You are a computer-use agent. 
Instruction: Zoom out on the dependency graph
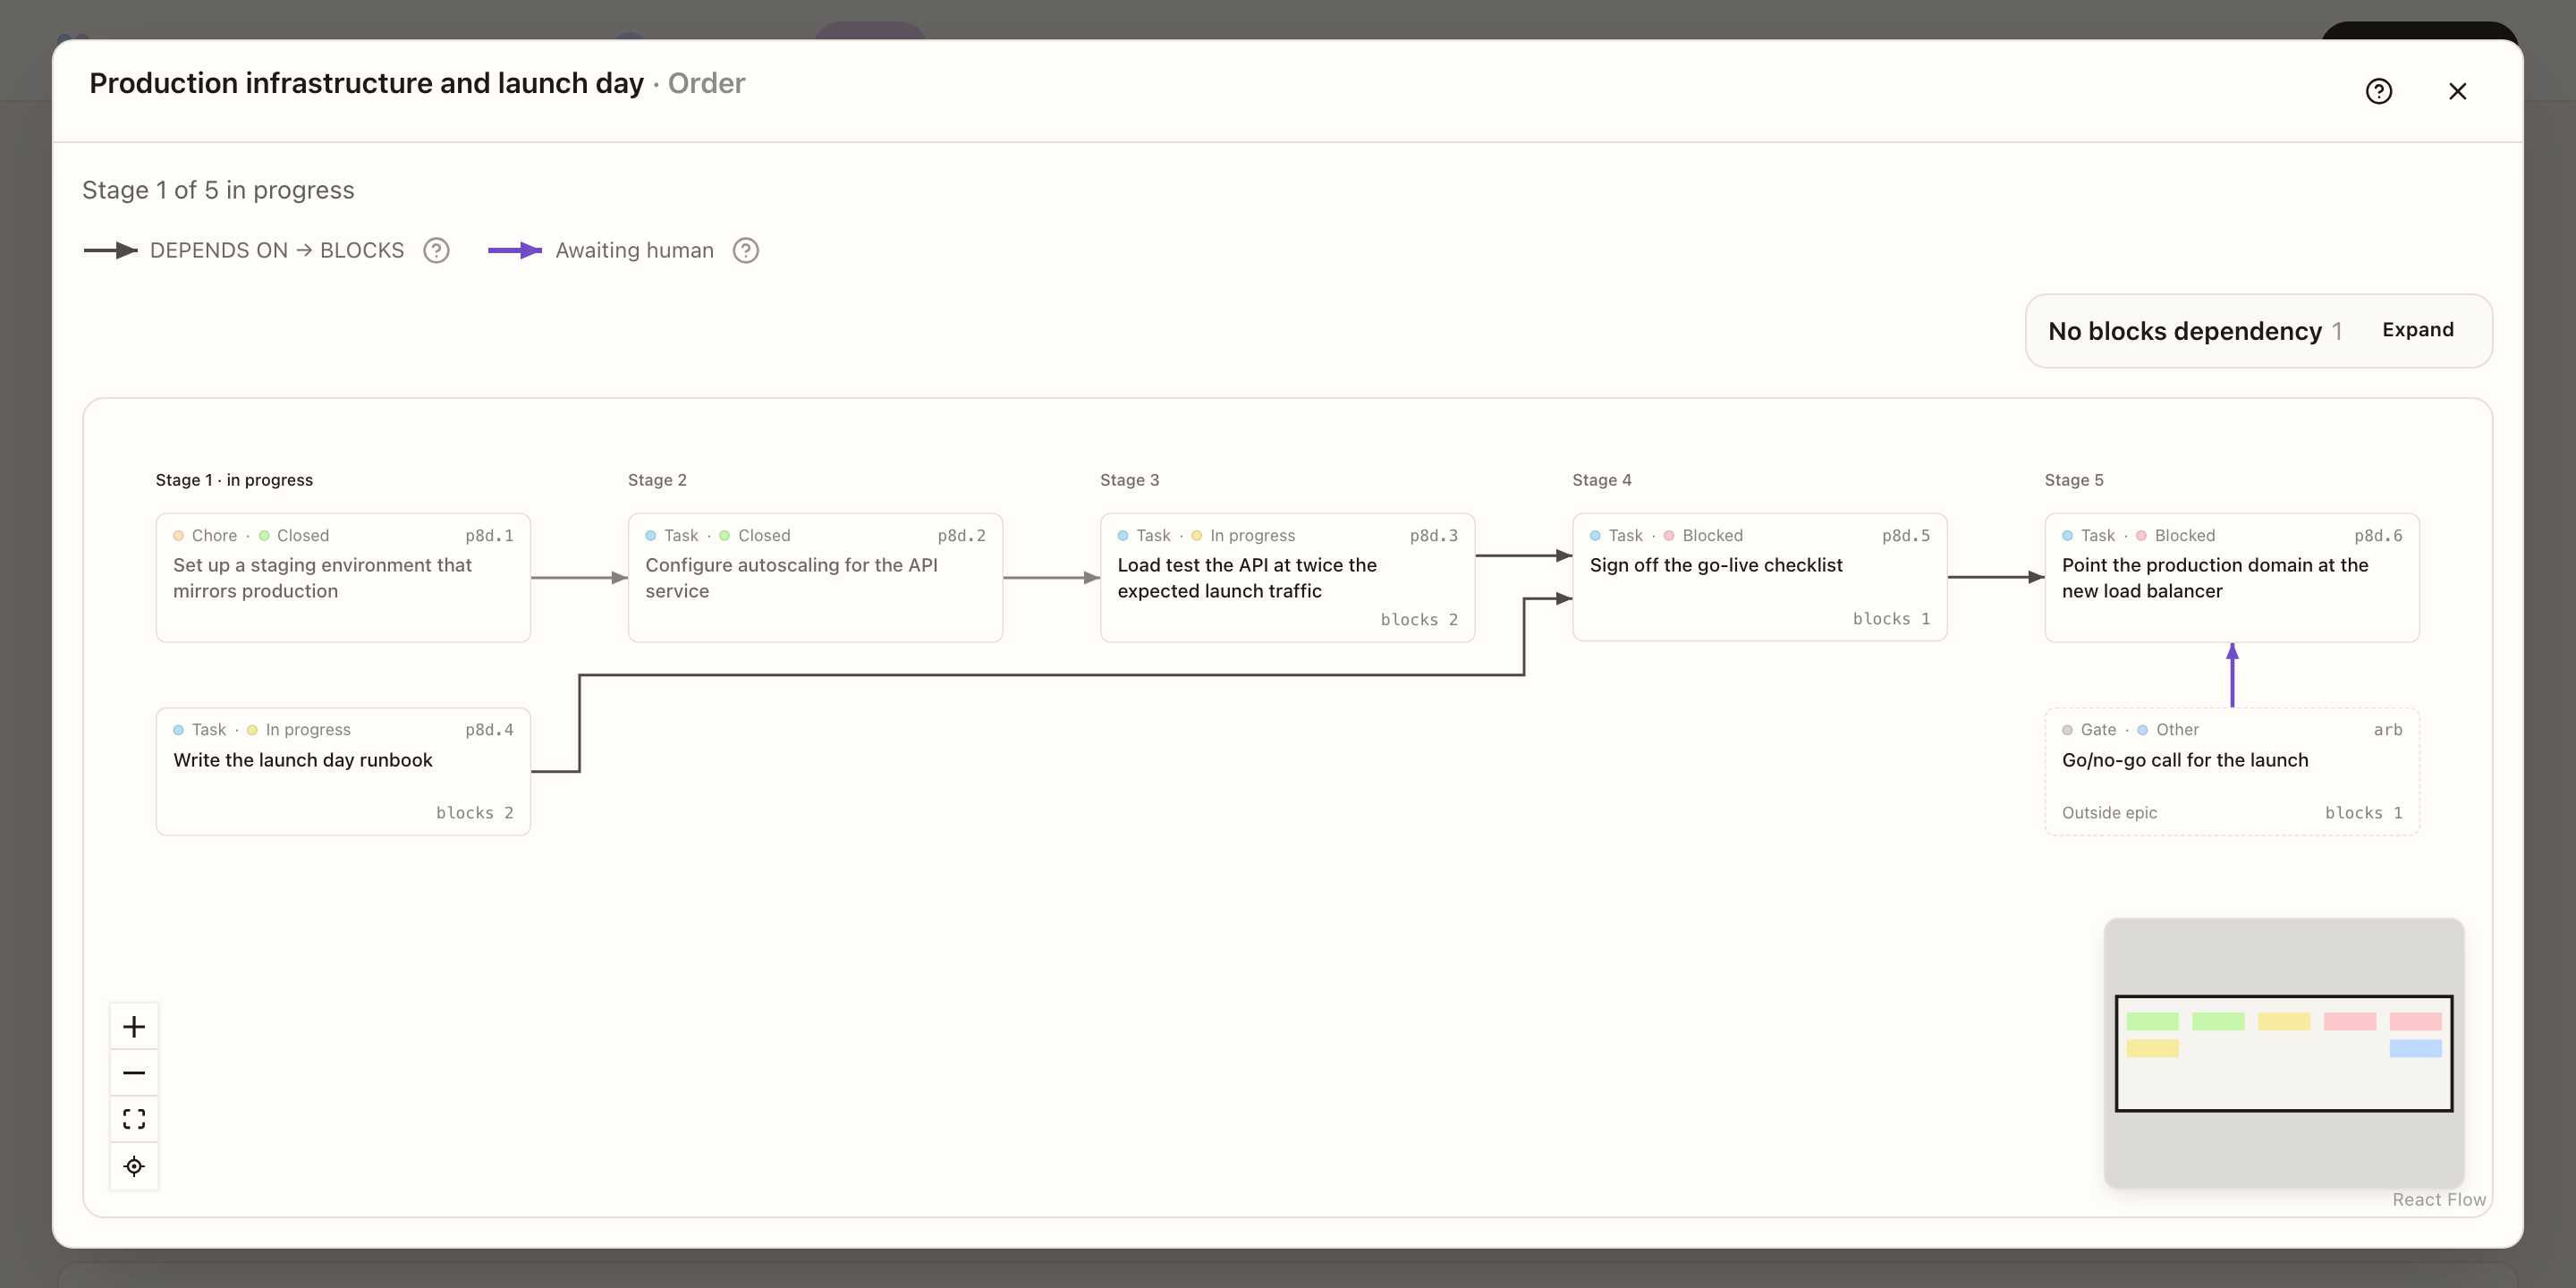[x=134, y=1073]
